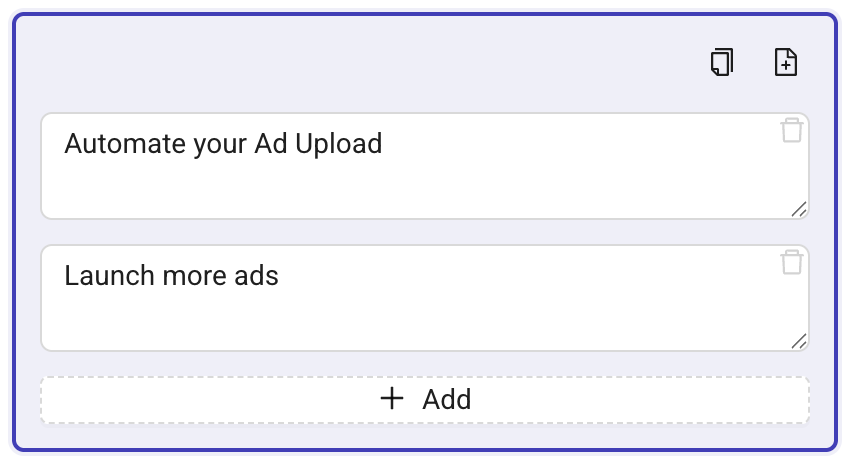This screenshot has height=470, width=862.
Task: Click the word "Upload" in first textarea
Action: [x=341, y=144]
